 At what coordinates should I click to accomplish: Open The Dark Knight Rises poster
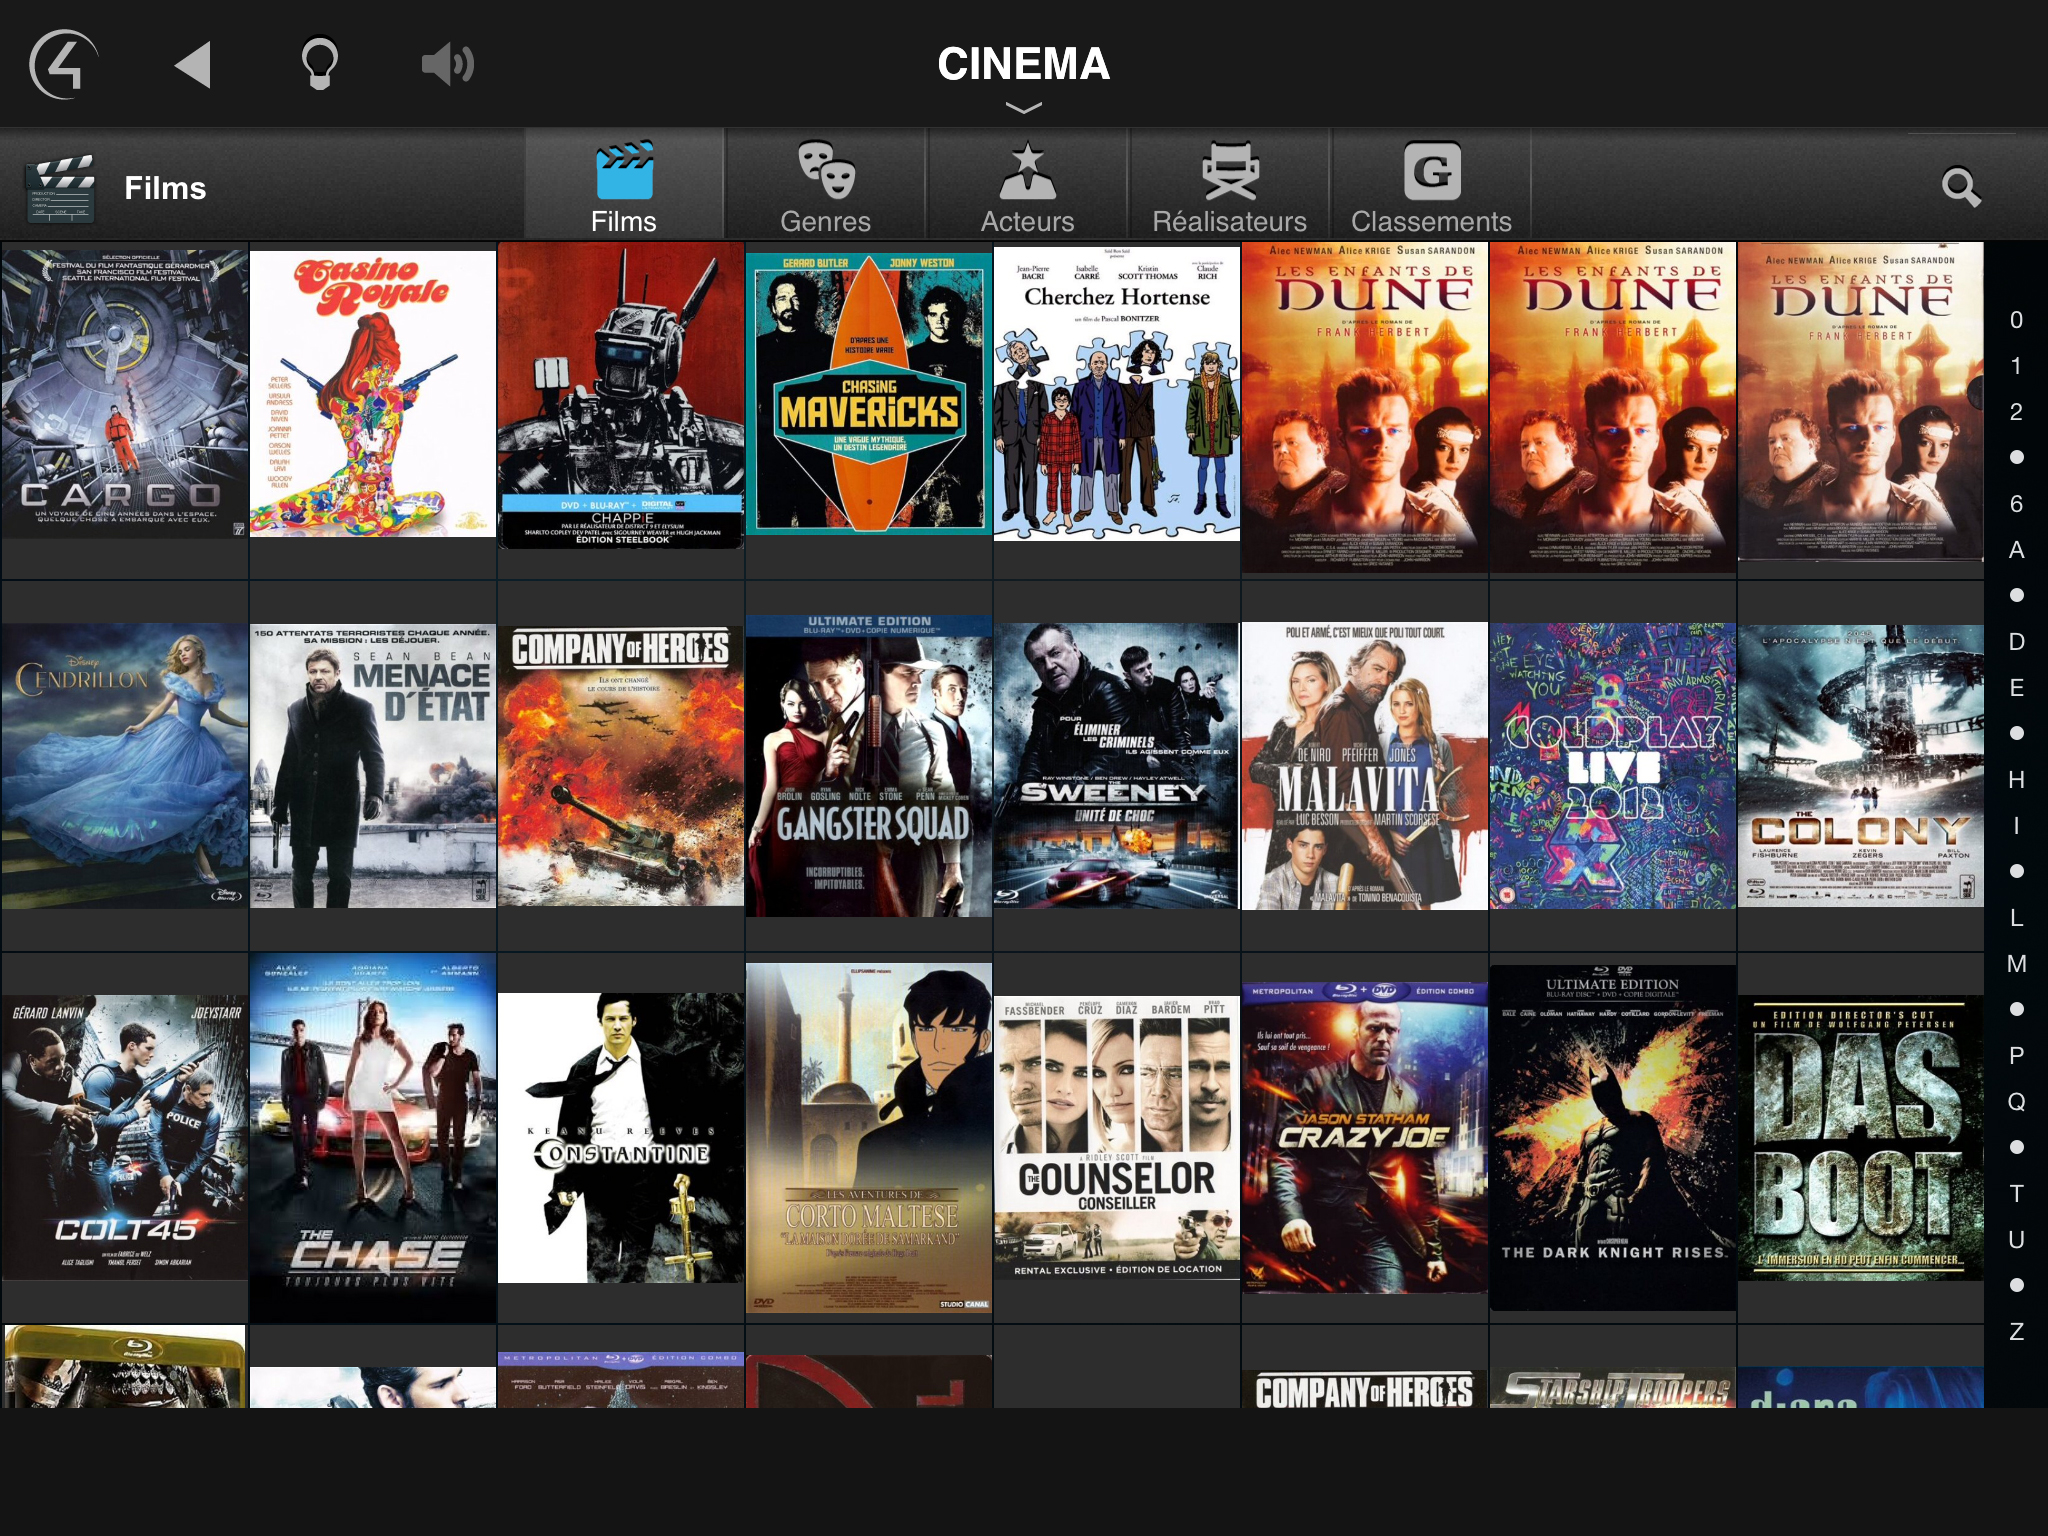pos(1613,1138)
